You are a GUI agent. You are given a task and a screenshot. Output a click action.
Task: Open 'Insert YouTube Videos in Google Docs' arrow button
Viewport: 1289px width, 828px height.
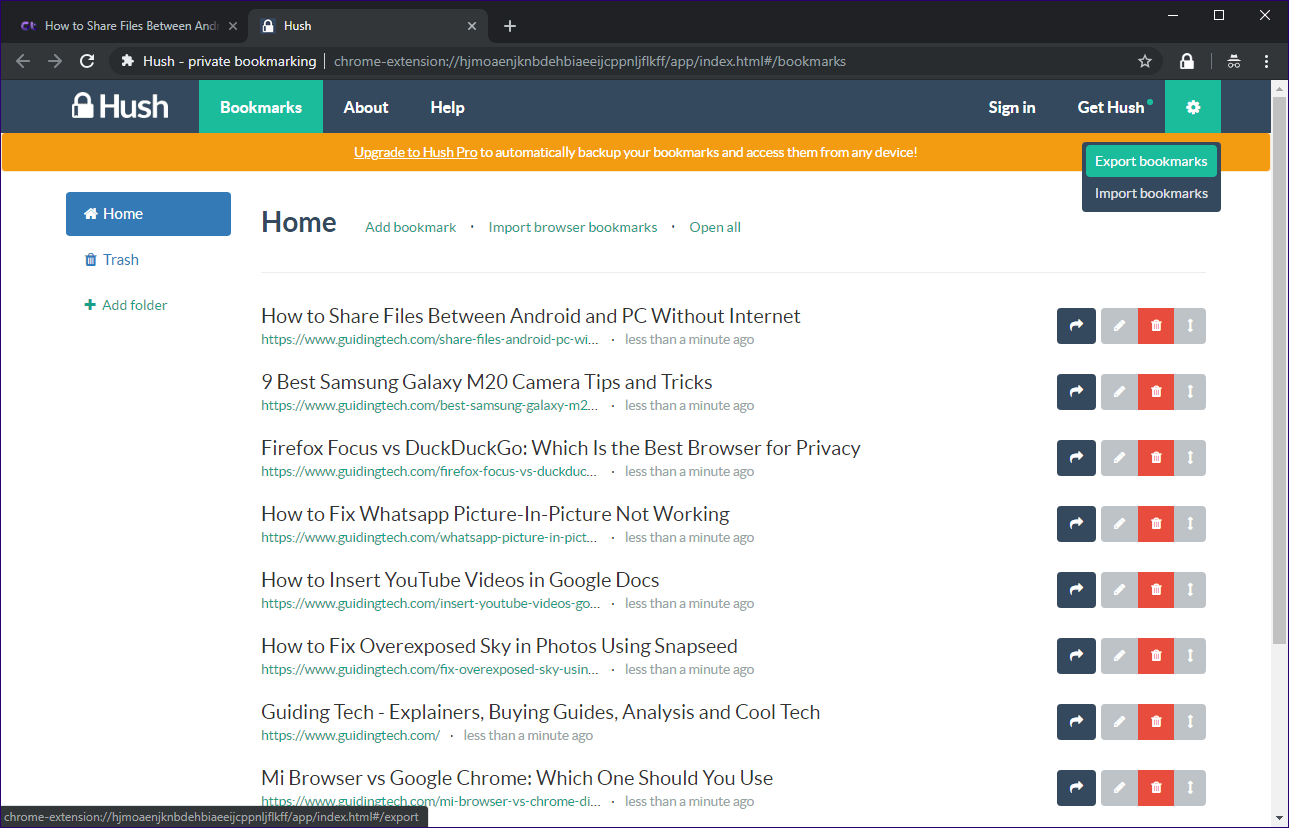tap(1076, 590)
